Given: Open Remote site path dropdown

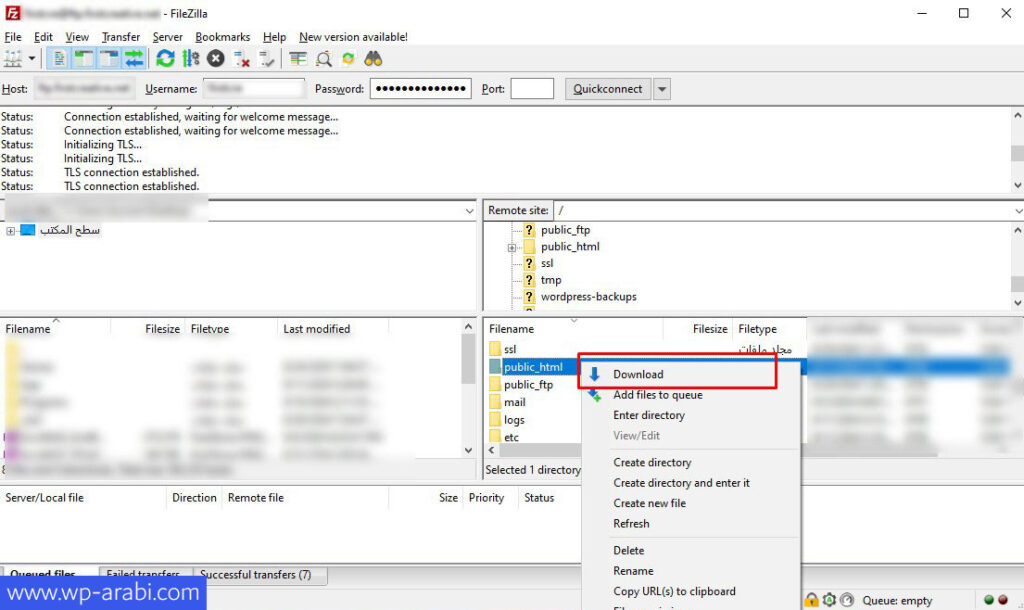Looking at the screenshot, I should point(1017,211).
